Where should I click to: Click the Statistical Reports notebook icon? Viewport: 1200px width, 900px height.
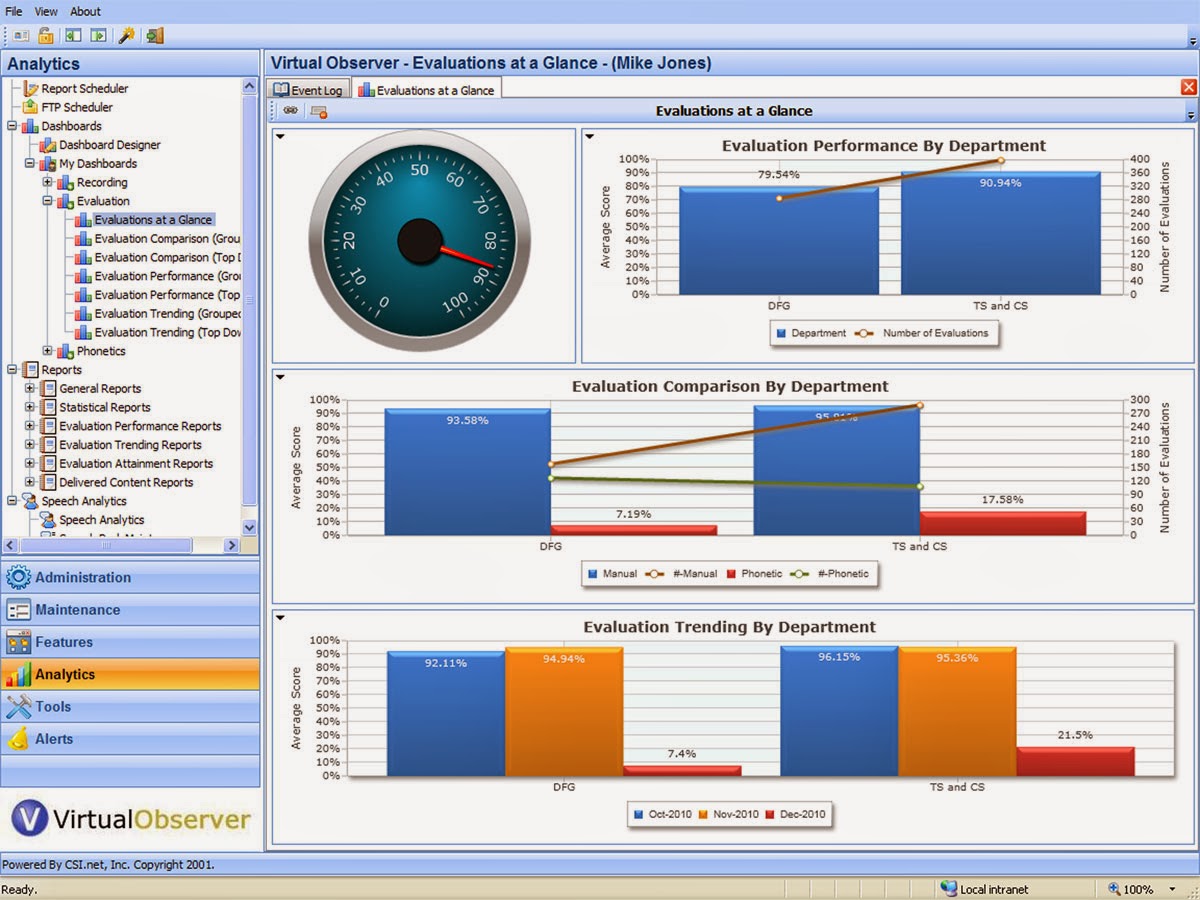pyautogui.click(x=48, y=407)
